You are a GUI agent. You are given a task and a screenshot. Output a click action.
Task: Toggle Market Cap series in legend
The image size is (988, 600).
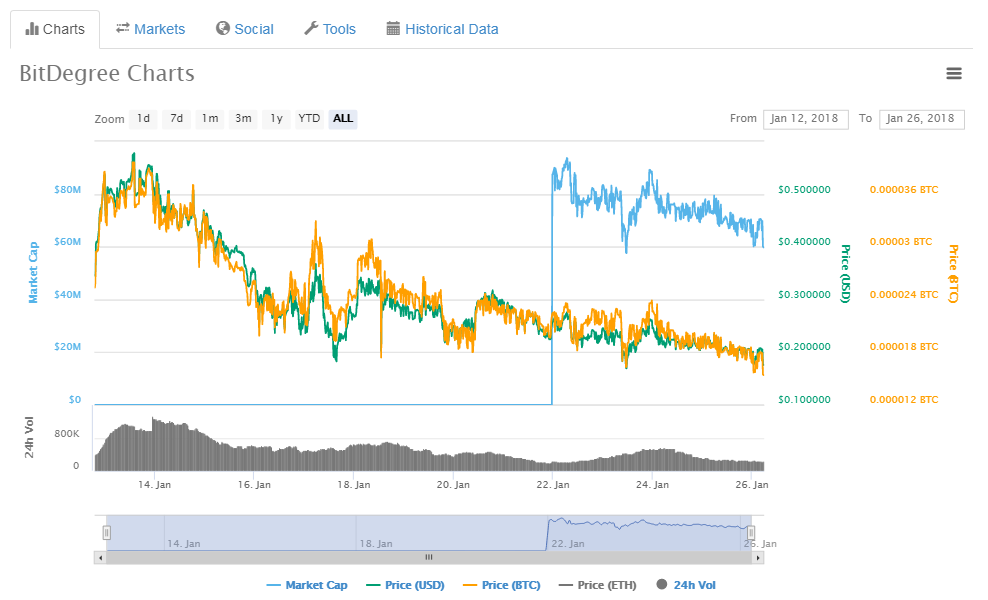pos(307,585)
